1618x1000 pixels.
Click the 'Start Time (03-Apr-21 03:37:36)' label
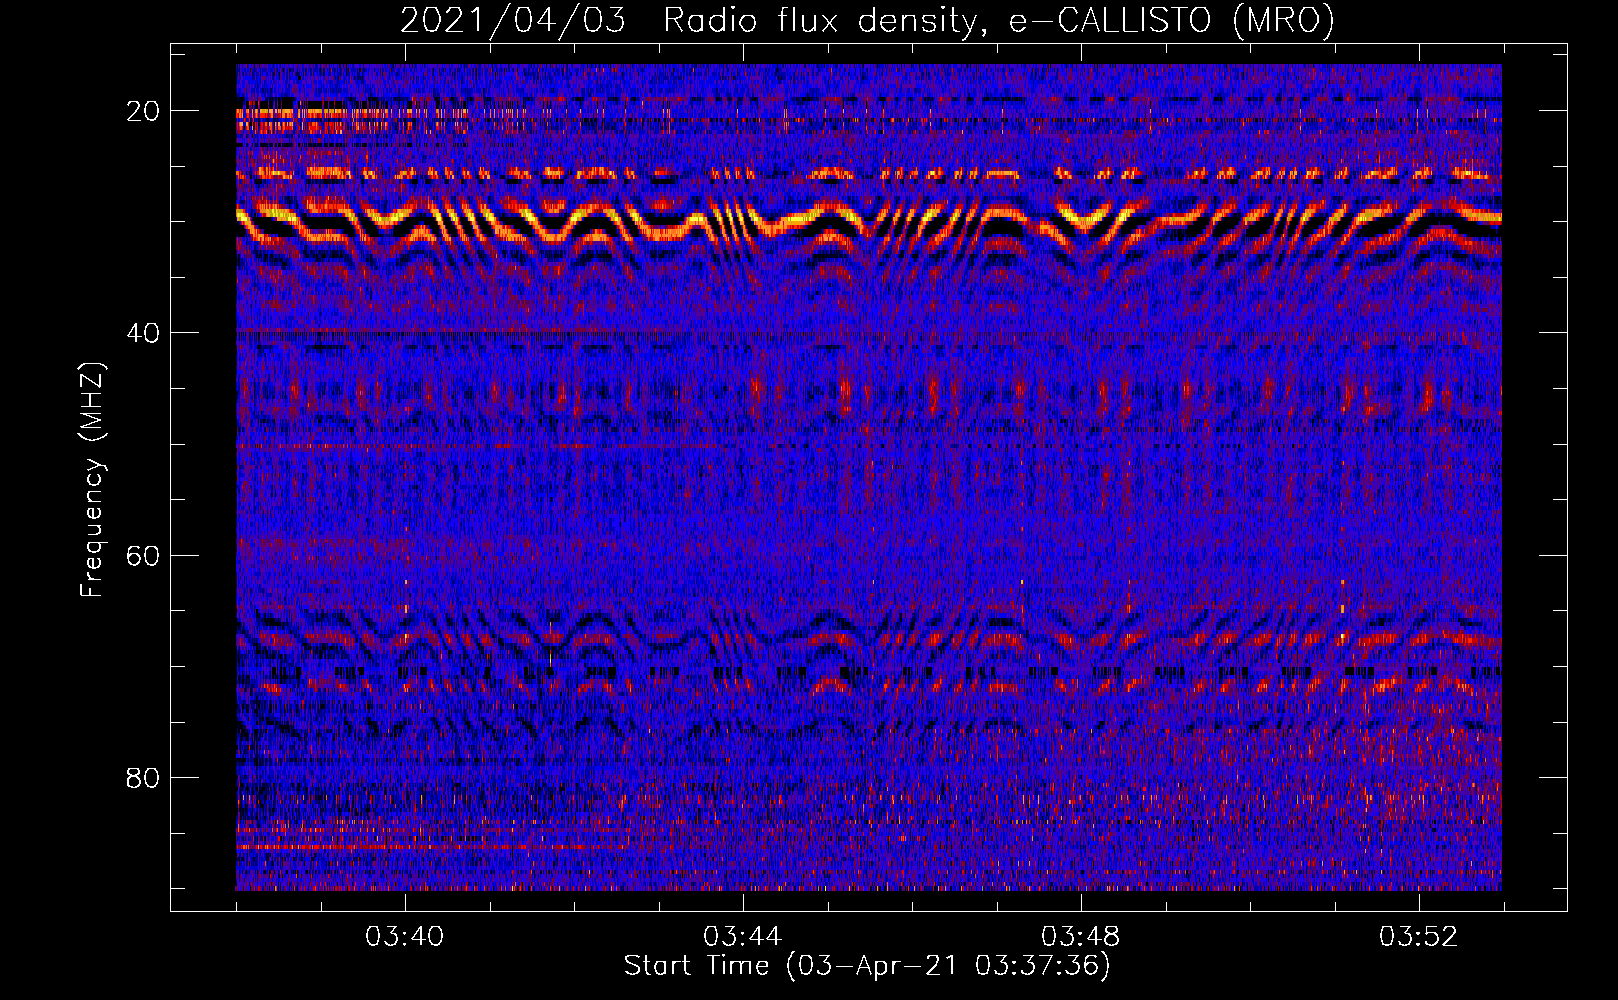click(x=867, y=966)
